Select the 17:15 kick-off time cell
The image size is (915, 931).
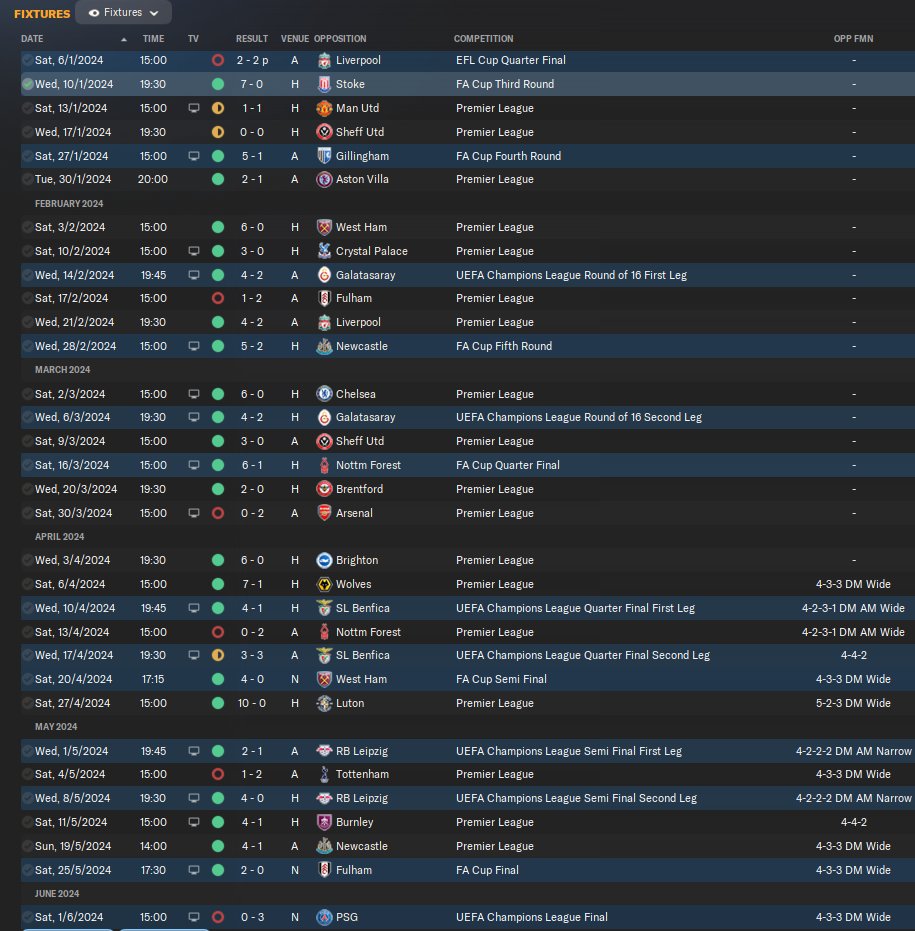point(153,679)
